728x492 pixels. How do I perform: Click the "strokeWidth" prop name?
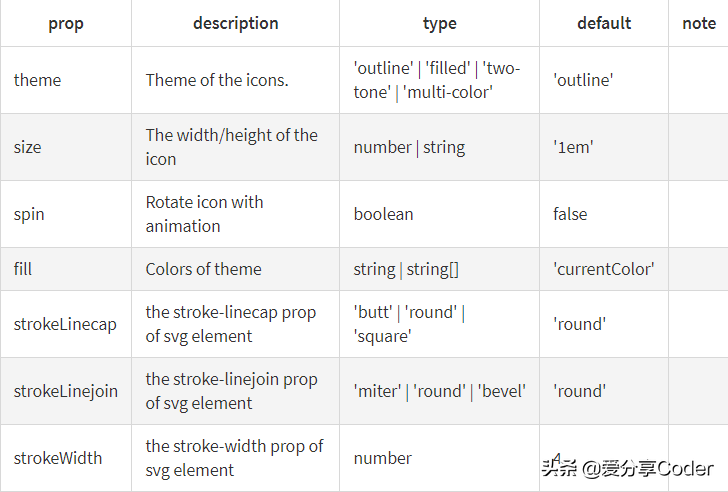(58, 458)
